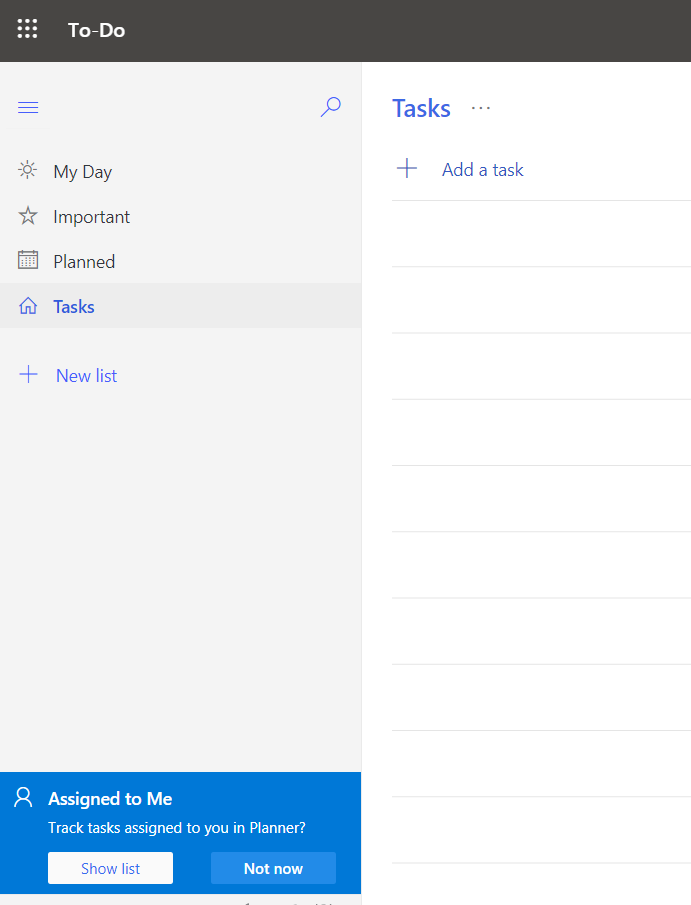Click the home icon beside Tasks
Screen dimensions: 691x905
coord(28,306)
